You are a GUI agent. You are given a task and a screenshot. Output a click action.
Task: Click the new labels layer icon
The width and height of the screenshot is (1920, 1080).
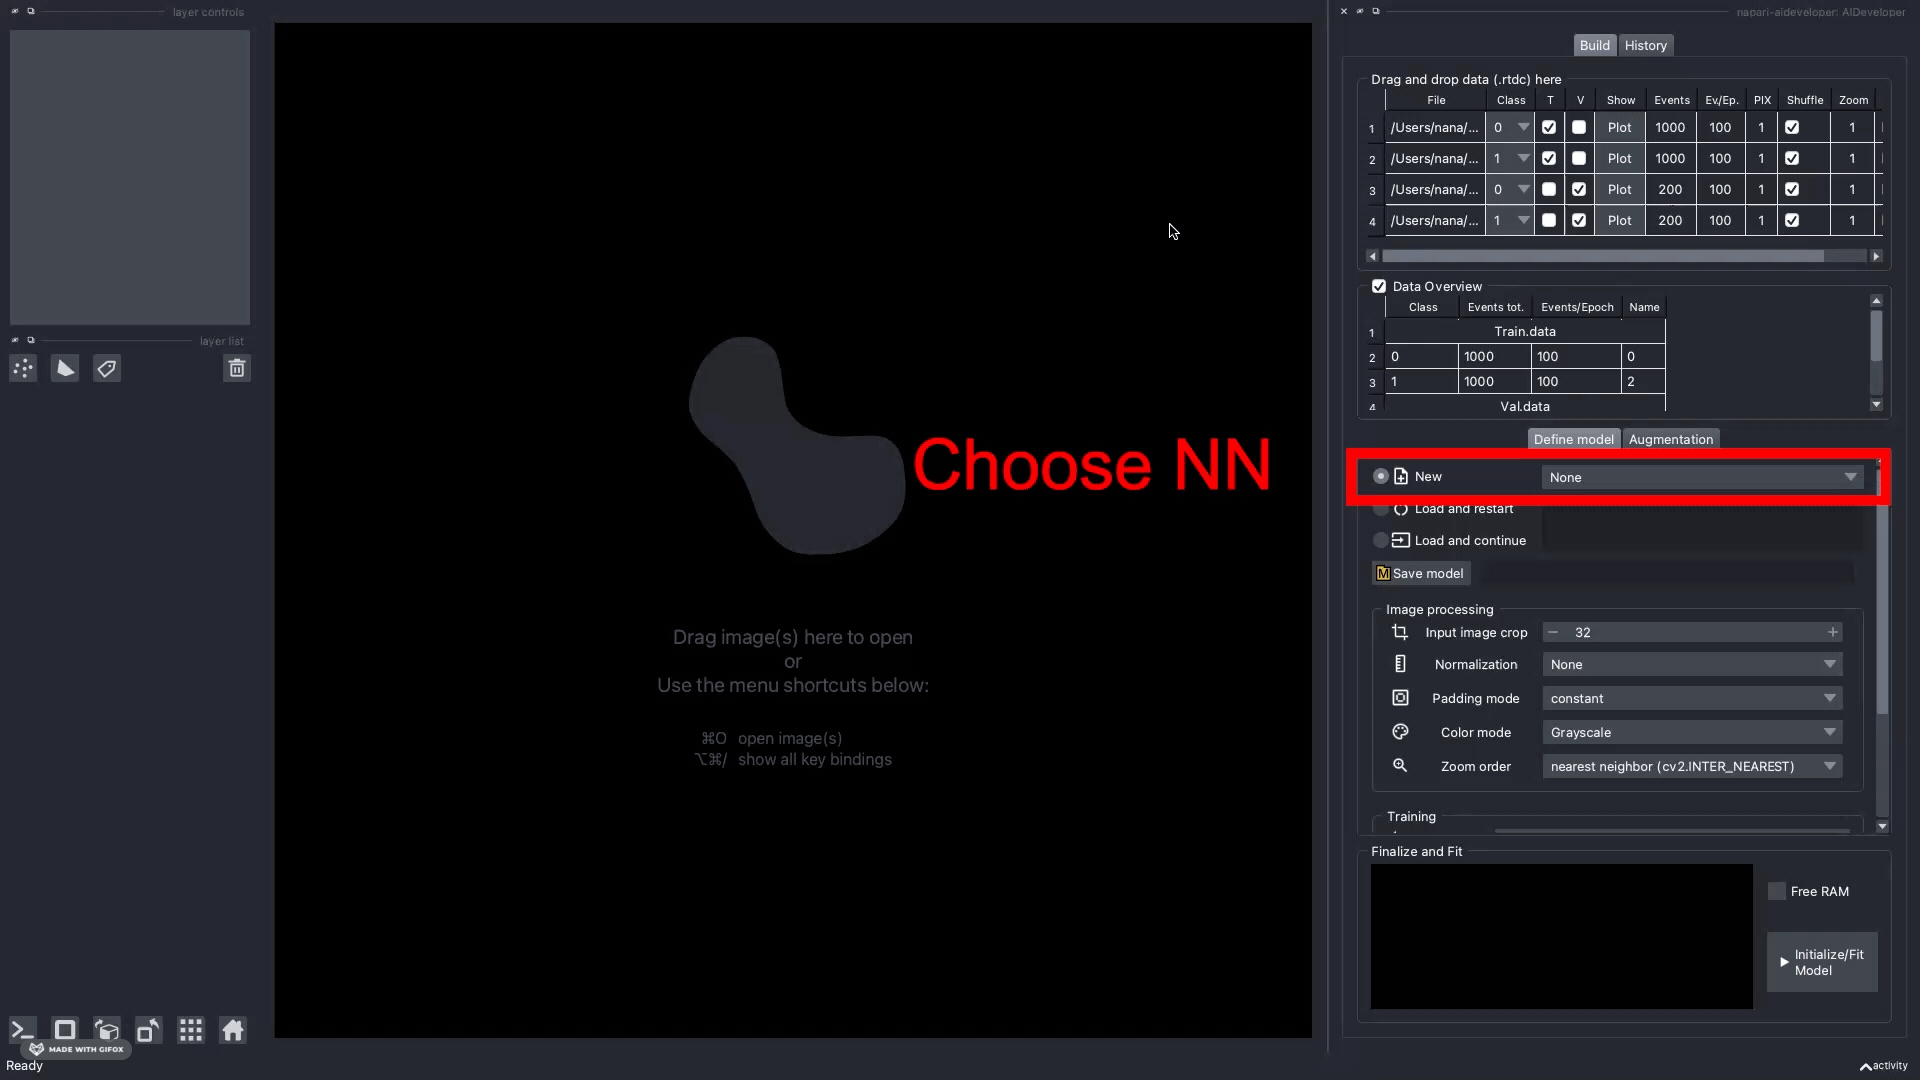click(x=107, y=369)
